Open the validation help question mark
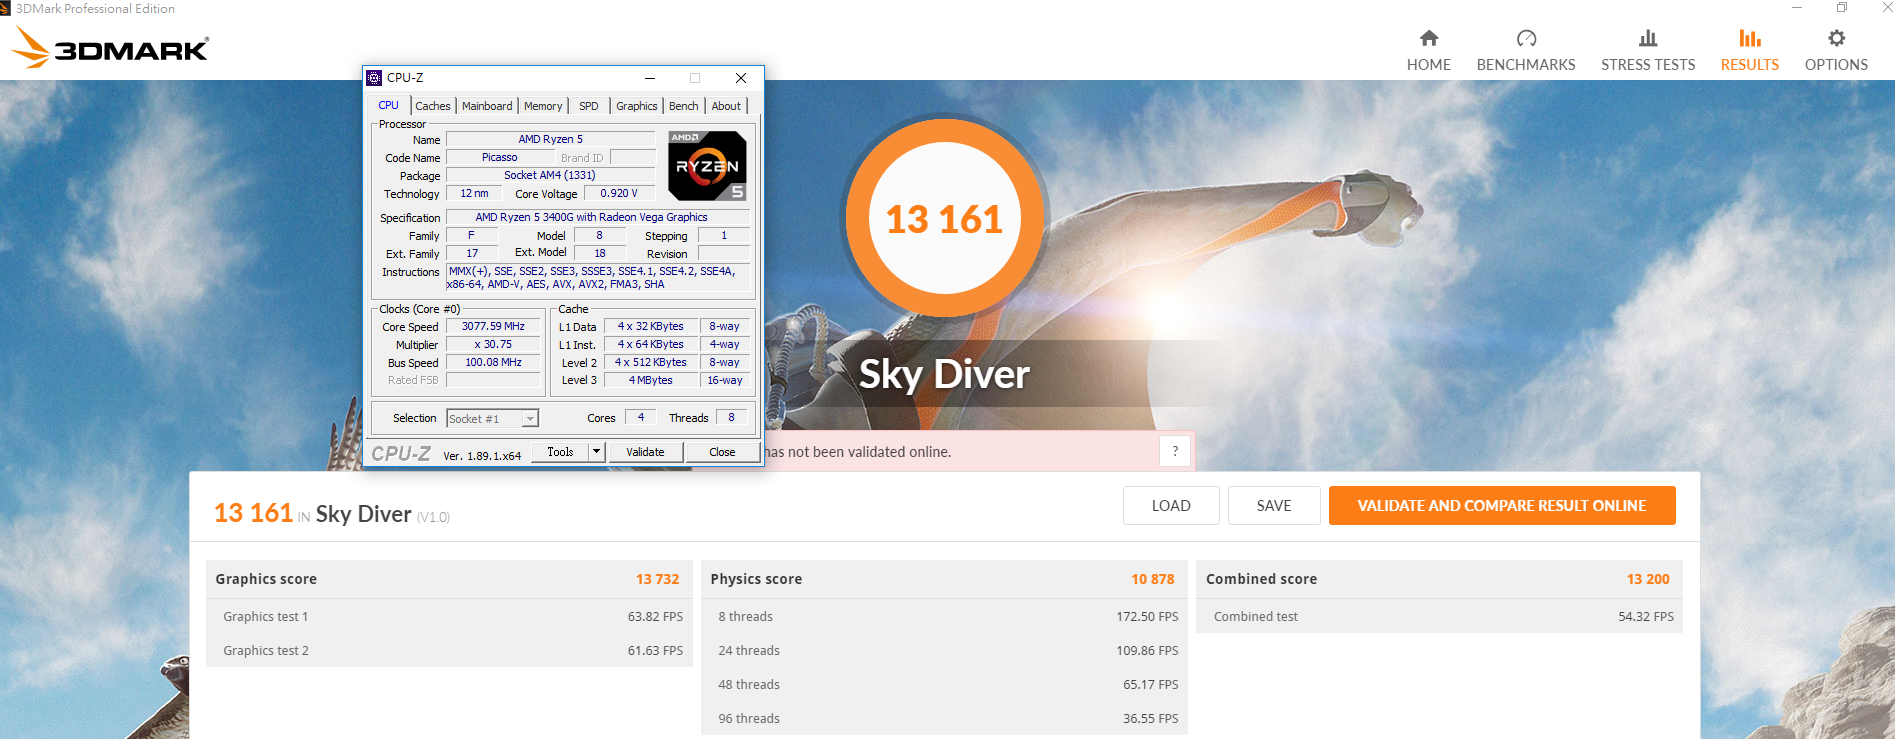This screenshot has width=1895, height=739. pos(1175,451)
